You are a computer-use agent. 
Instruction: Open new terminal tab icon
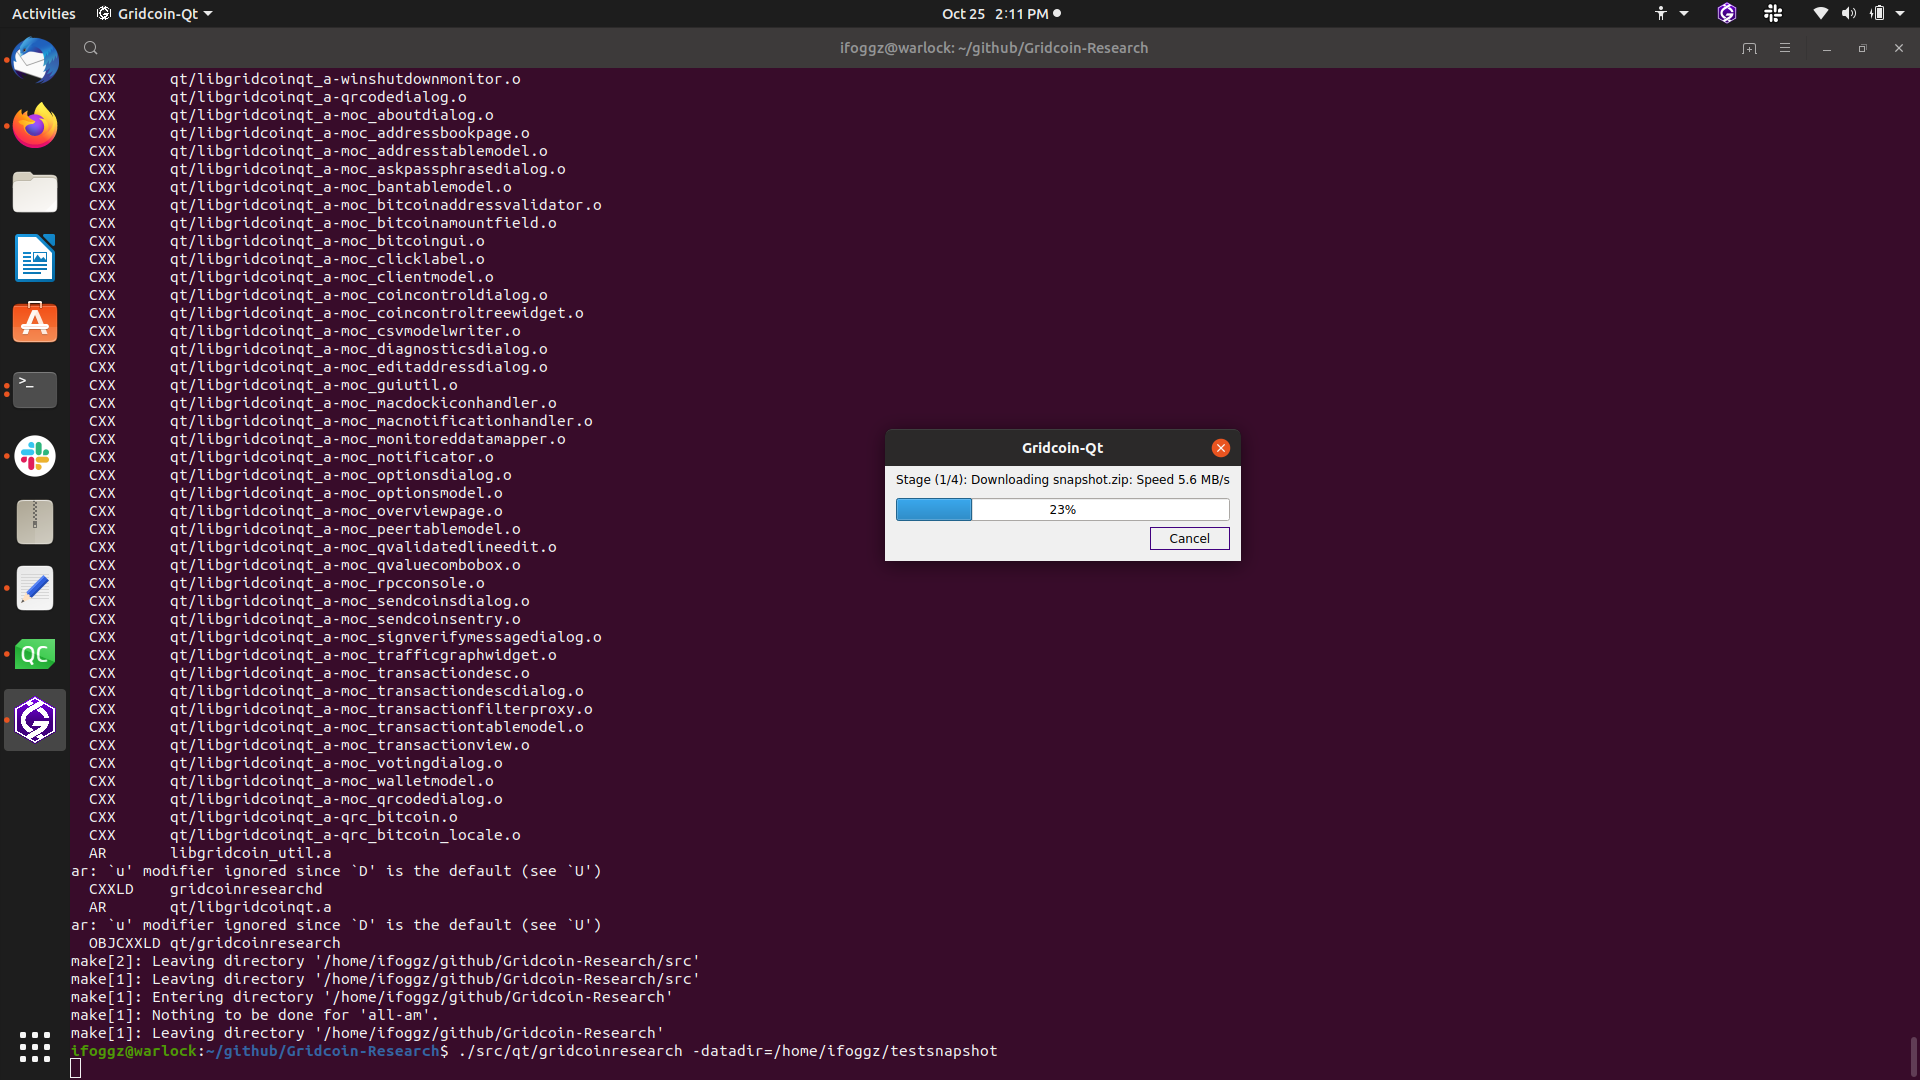click(x=1749, y=48)
